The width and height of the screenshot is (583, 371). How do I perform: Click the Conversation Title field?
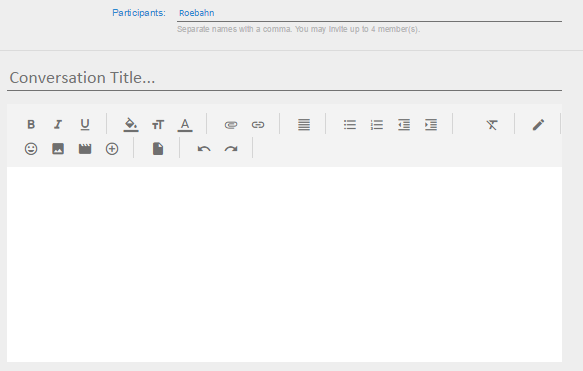coord(284,78)
